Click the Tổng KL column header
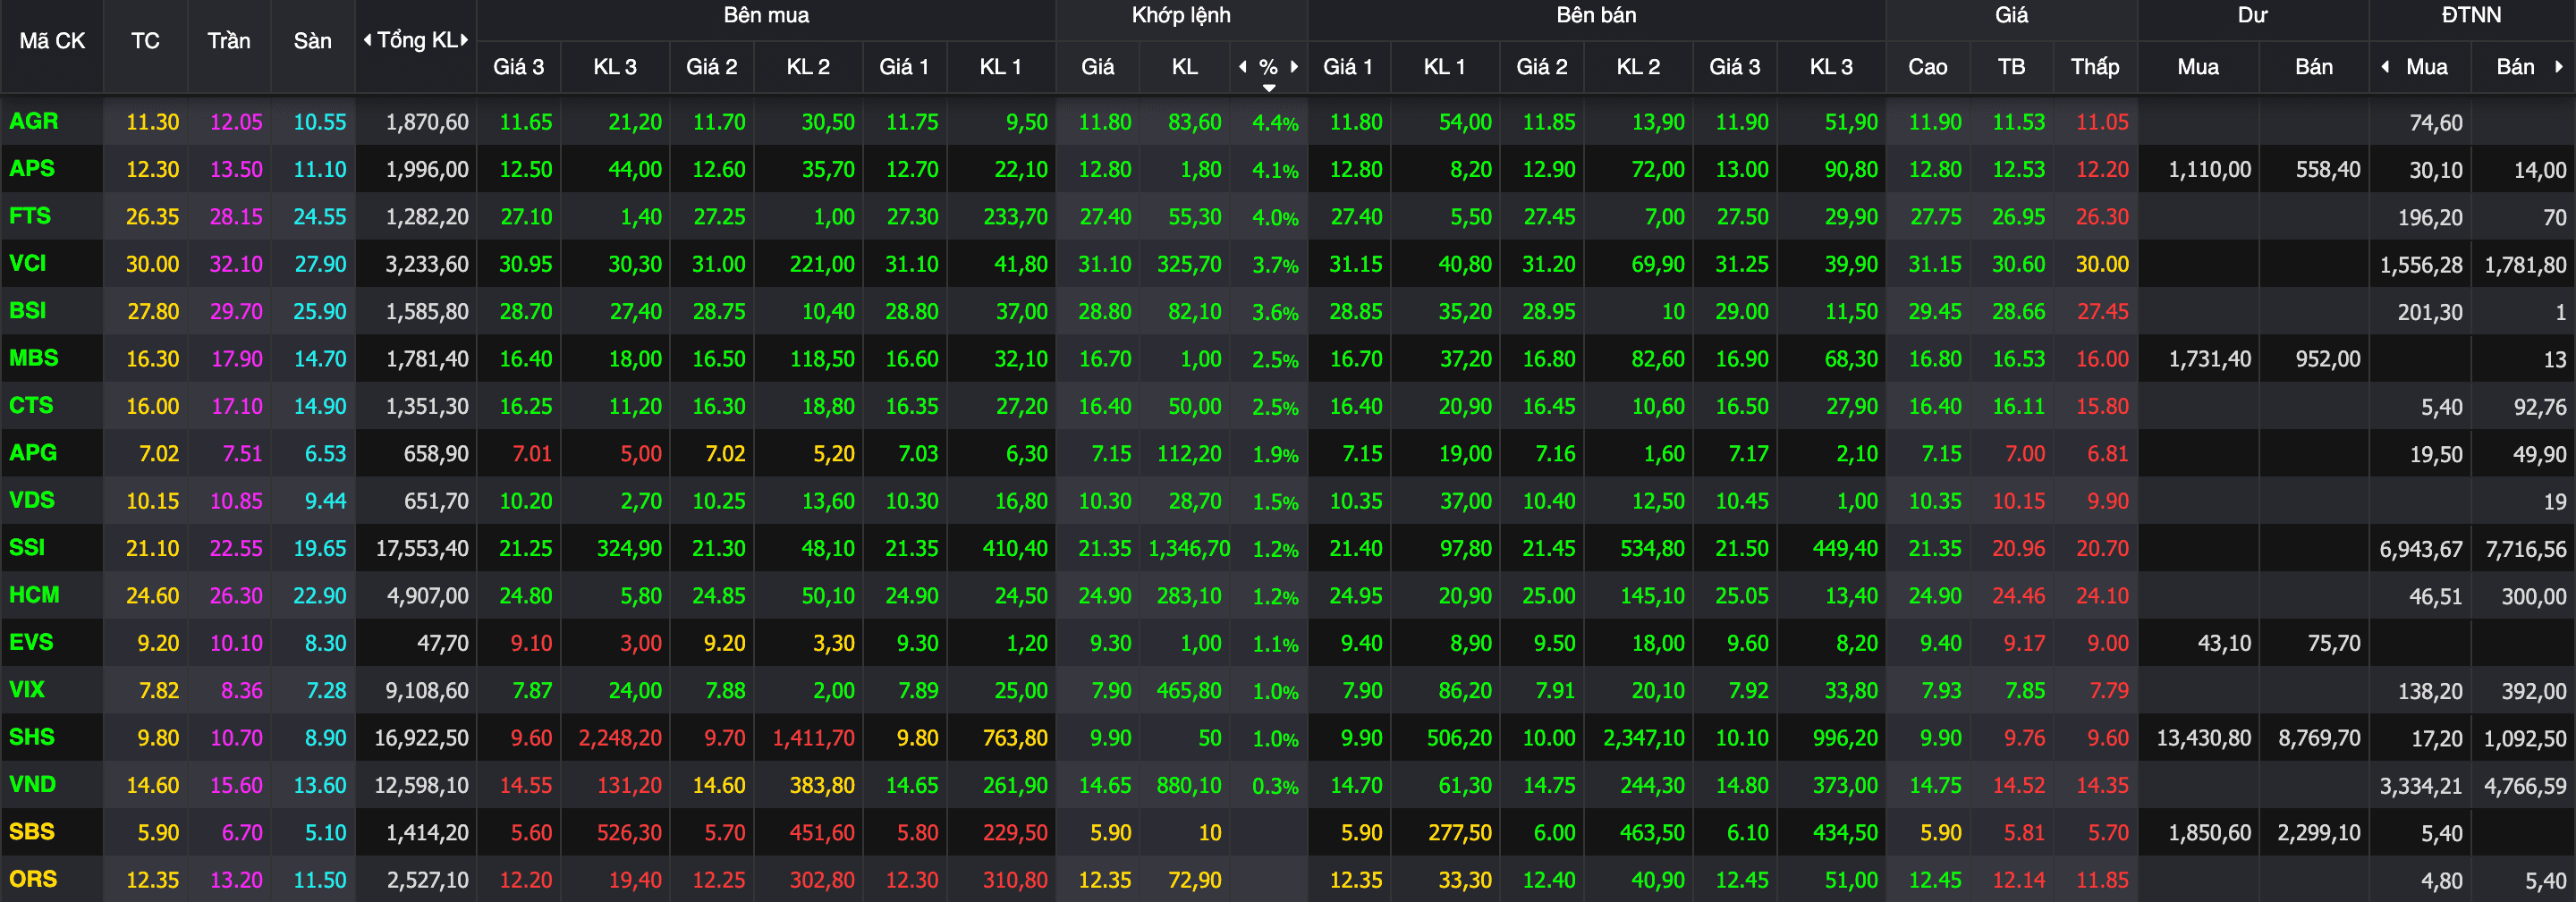 point(417,41)
